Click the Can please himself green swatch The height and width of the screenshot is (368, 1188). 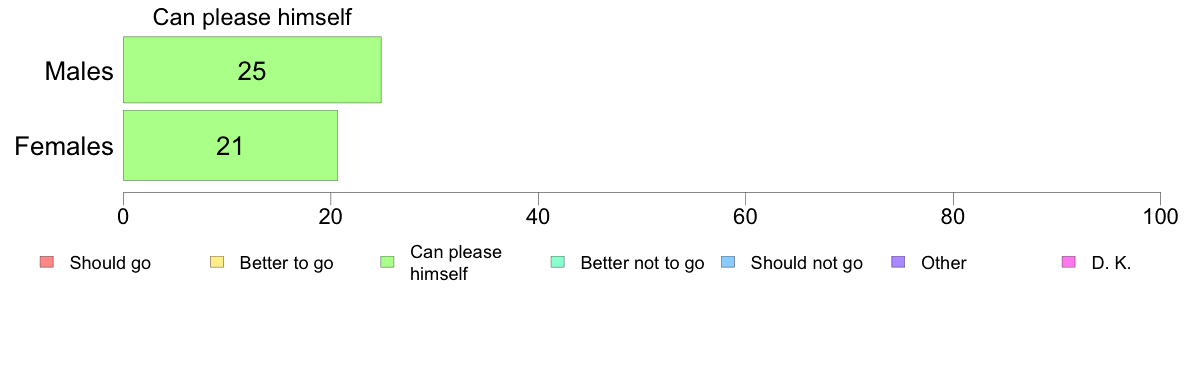[386, 263]
